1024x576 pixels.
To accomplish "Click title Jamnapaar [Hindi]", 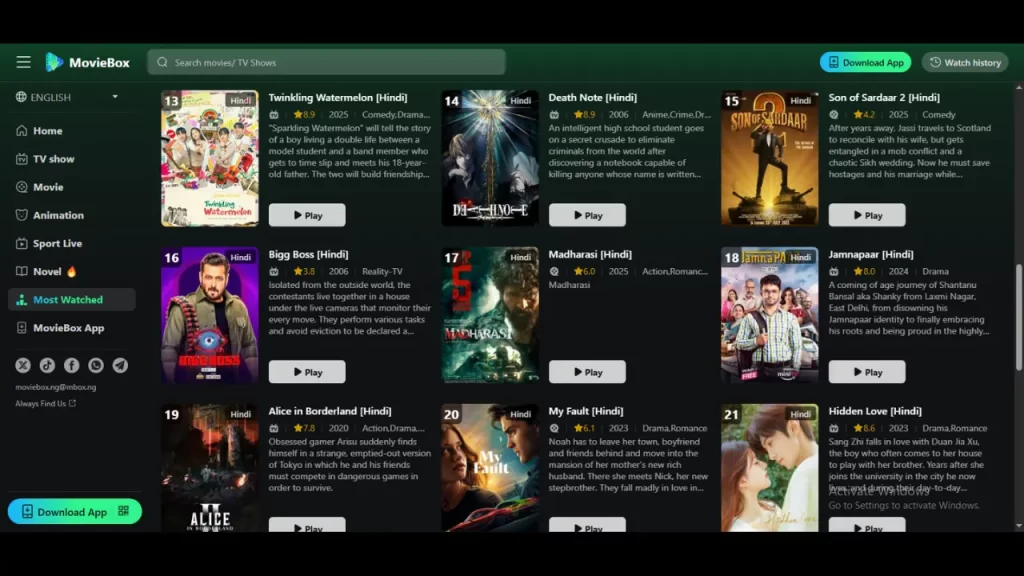I will (871, 254).
